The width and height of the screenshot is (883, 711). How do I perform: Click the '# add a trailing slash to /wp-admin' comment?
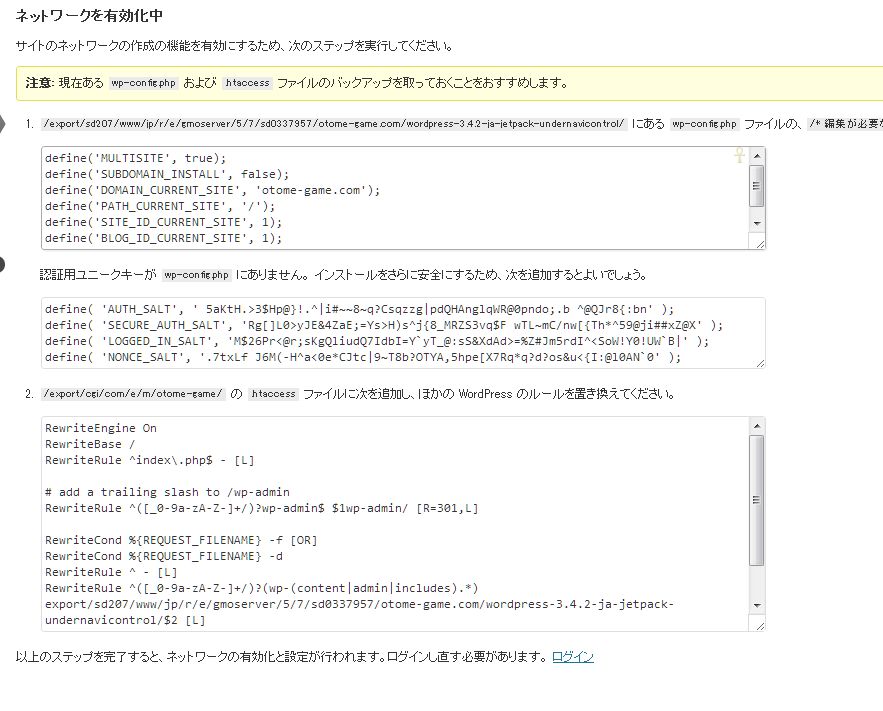[x=167, y=492]
